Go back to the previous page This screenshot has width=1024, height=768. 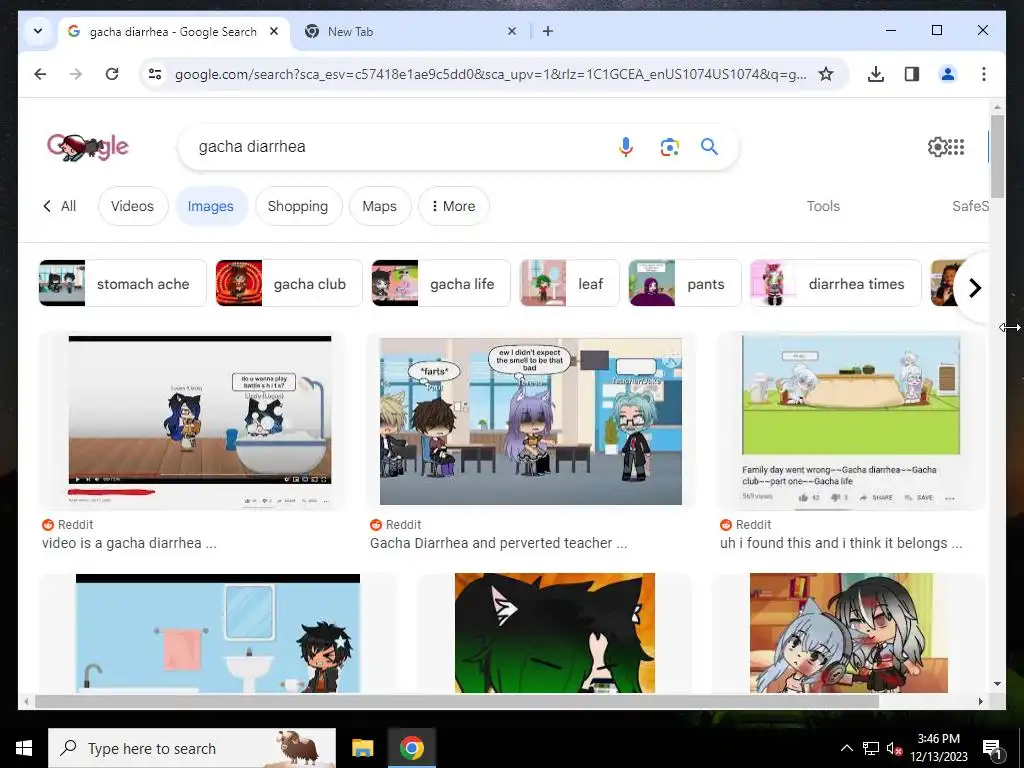tap(40, 74)
